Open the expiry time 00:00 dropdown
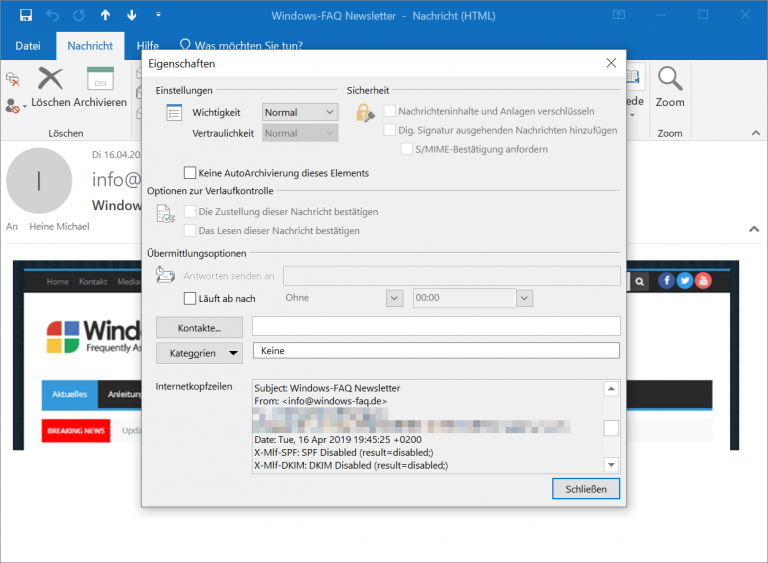The image size is (768, 563). [x=524, y=298]
